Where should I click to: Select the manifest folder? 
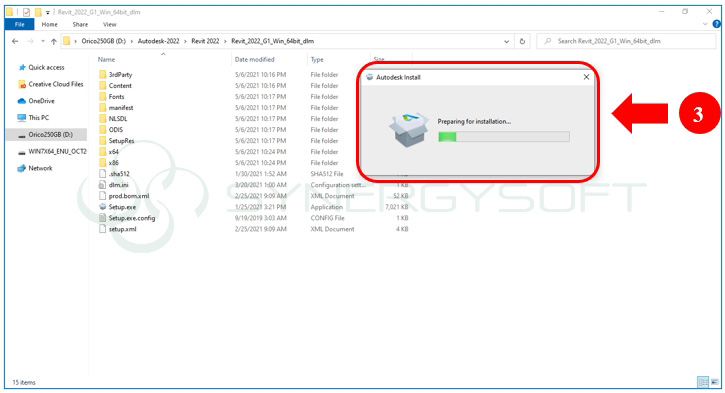[116, 108]
